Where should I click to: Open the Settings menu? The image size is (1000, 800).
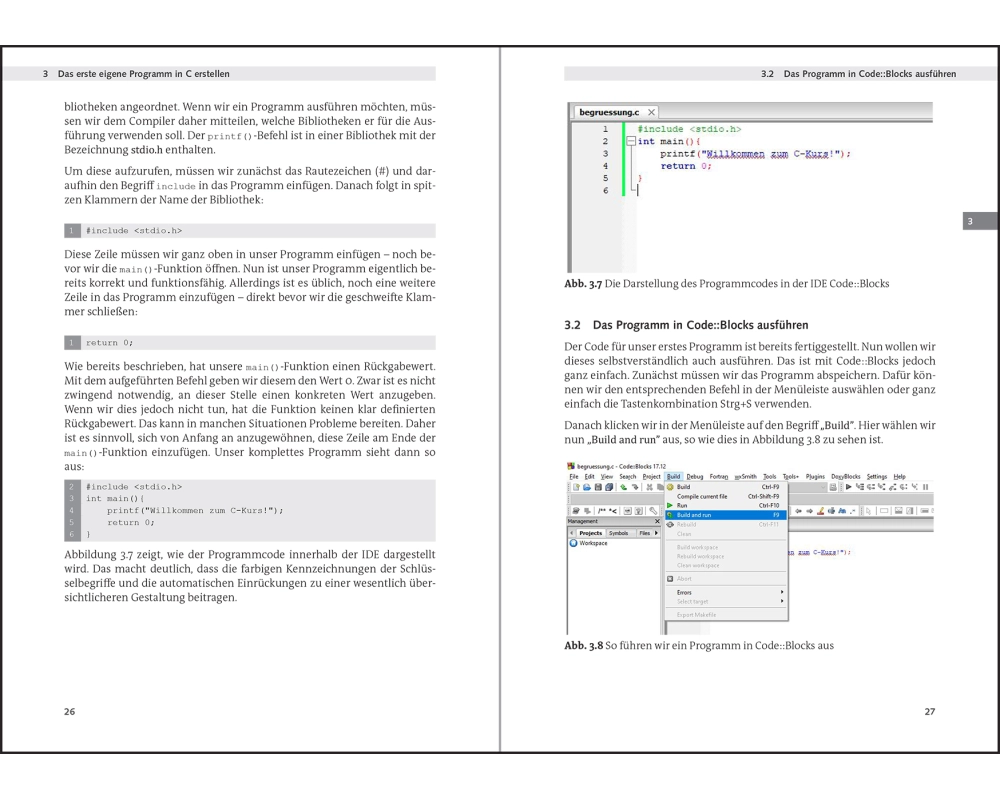tap(876, 476)
